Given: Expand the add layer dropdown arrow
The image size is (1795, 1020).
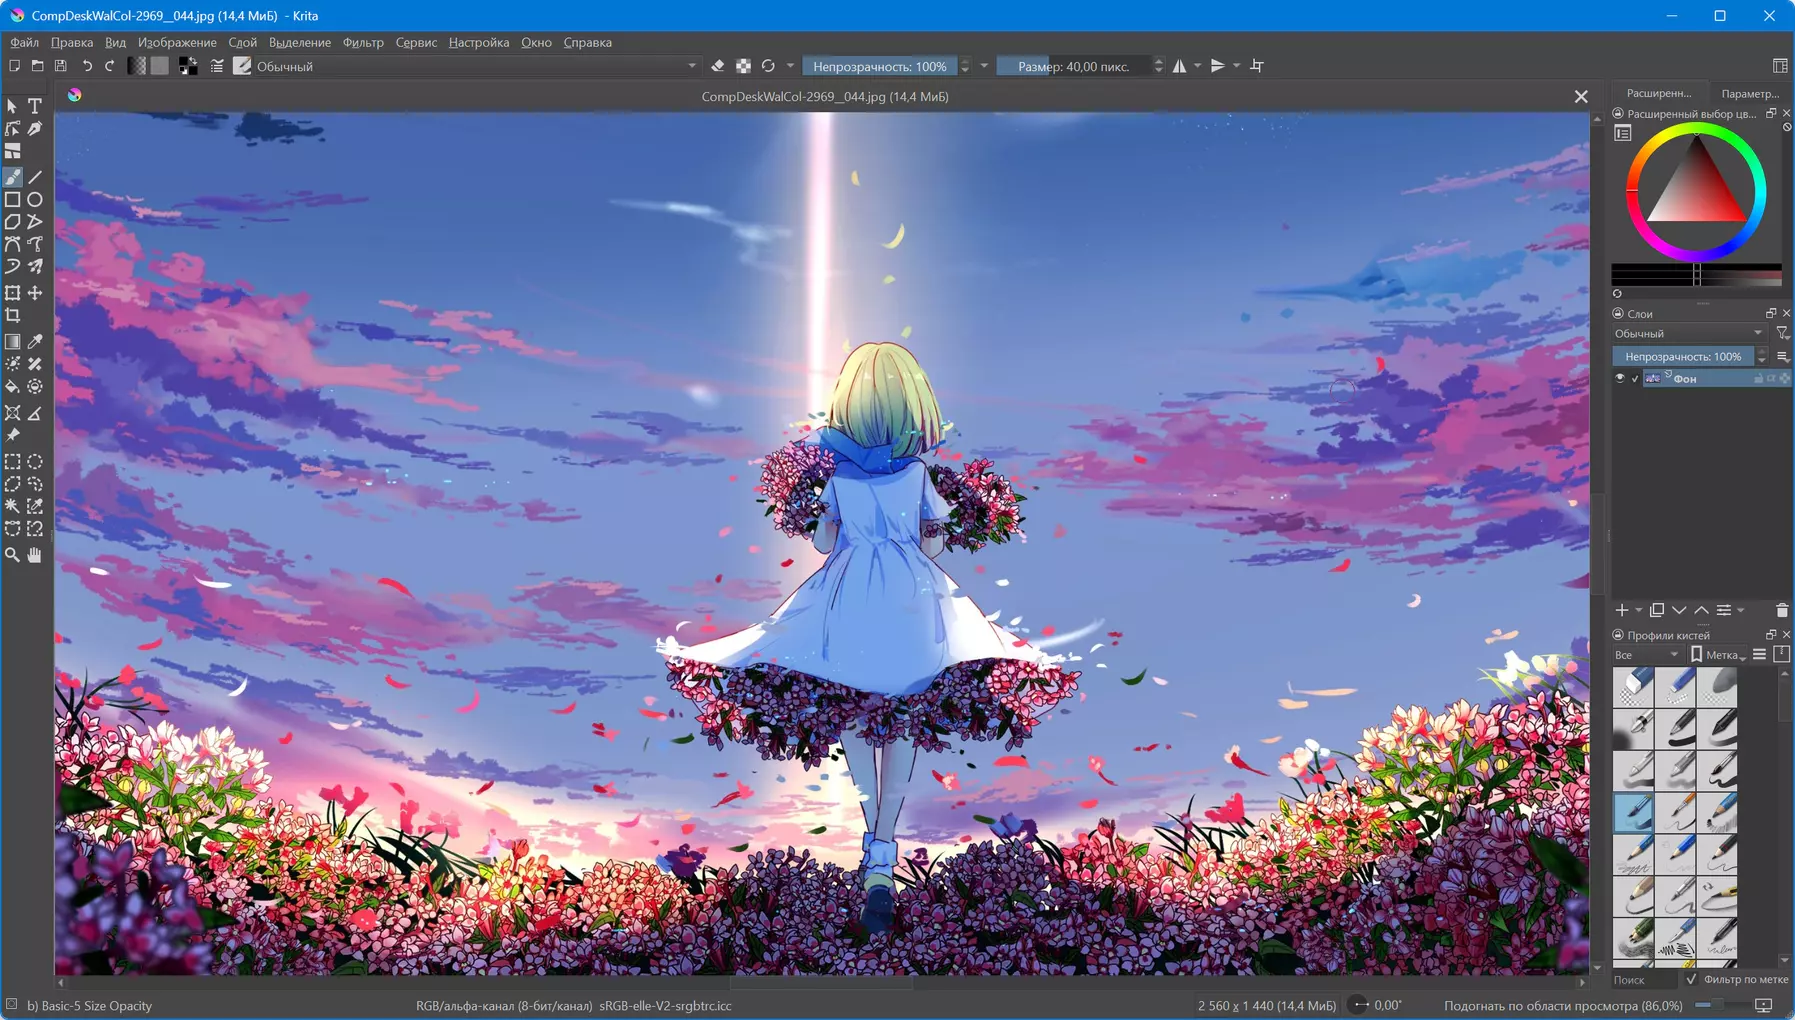Looking at the screenshot, I should click(x=1638, y=610).
